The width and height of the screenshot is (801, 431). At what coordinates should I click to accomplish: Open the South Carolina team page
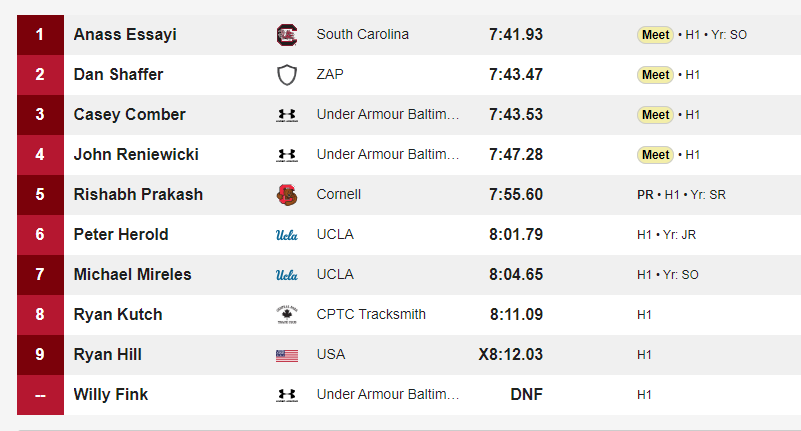click(363, 34)
